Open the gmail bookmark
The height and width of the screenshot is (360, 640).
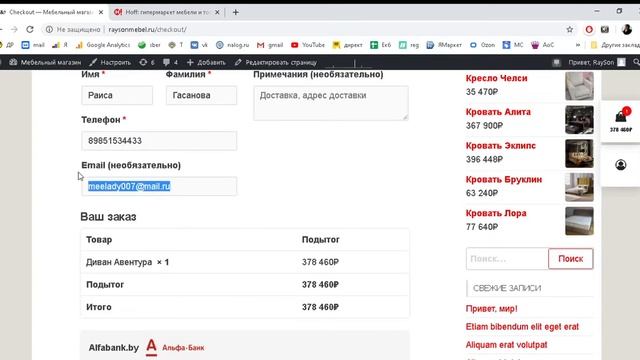point(270,45)
